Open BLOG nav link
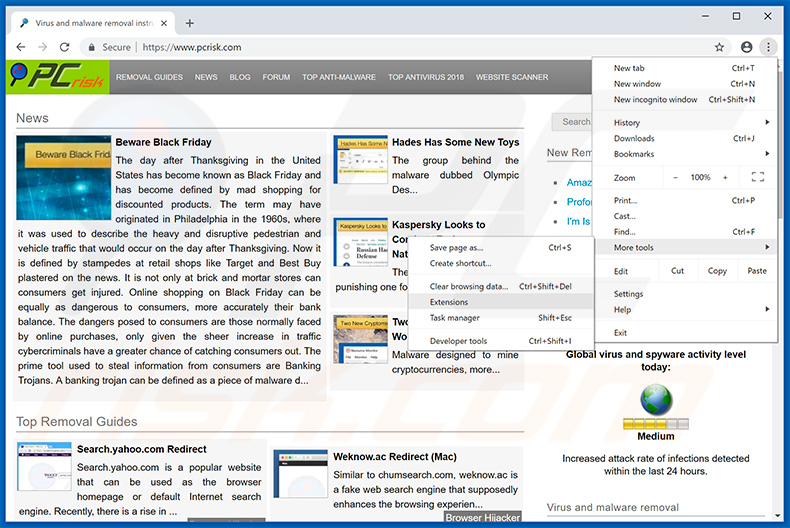Screen dimensions: 790x528 tap(240, 77)
